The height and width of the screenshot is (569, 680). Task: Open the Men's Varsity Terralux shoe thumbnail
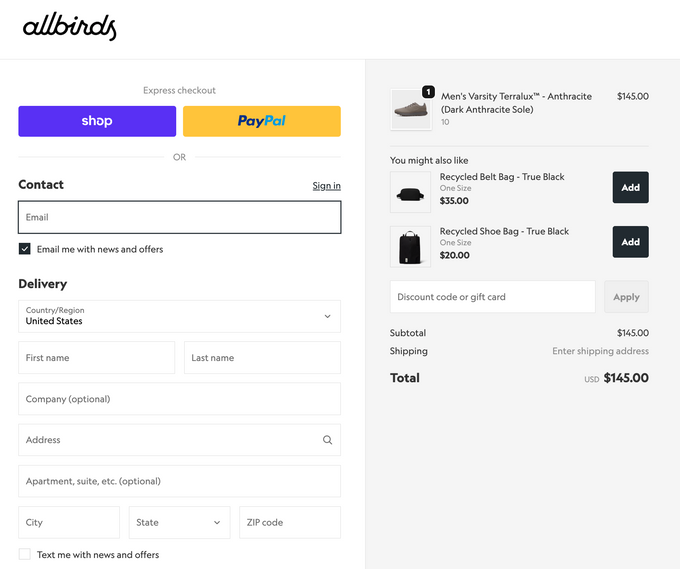pos(411,110)
